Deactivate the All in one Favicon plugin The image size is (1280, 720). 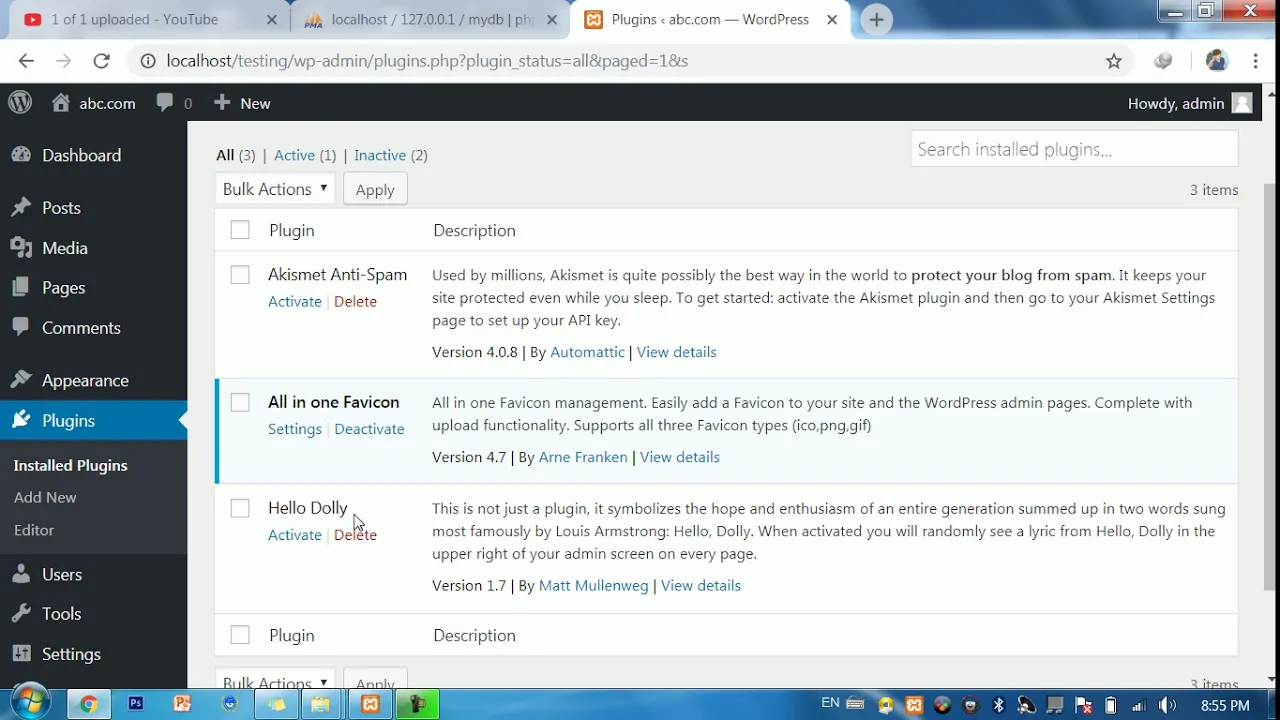point(369,429)
